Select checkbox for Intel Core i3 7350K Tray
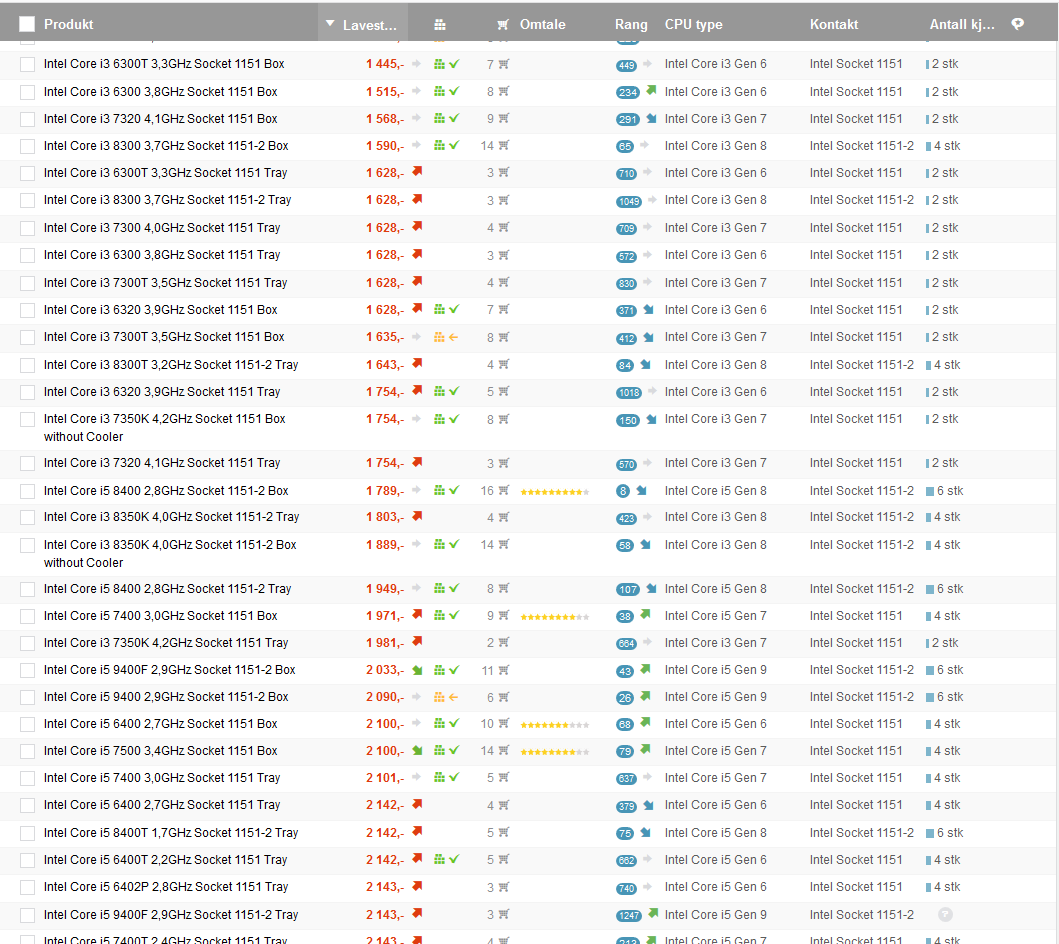Screen dimensions: 1059x944 [x=27, y=644]
